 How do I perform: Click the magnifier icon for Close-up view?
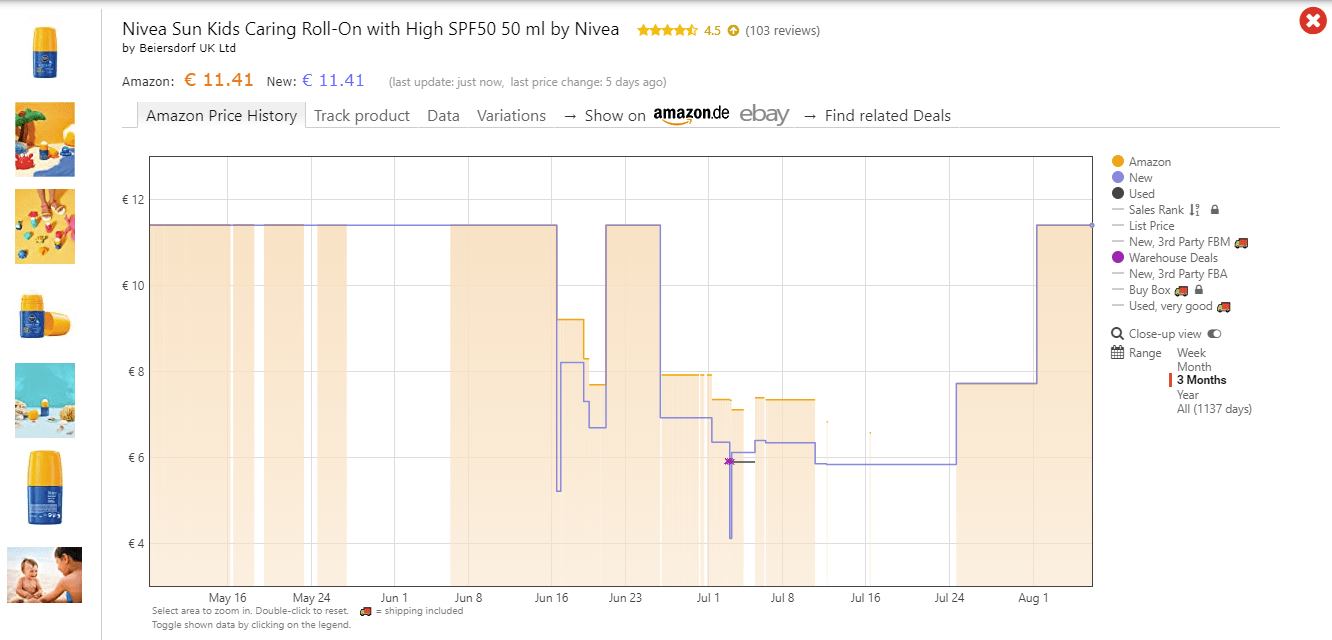tap(1117, 334)
